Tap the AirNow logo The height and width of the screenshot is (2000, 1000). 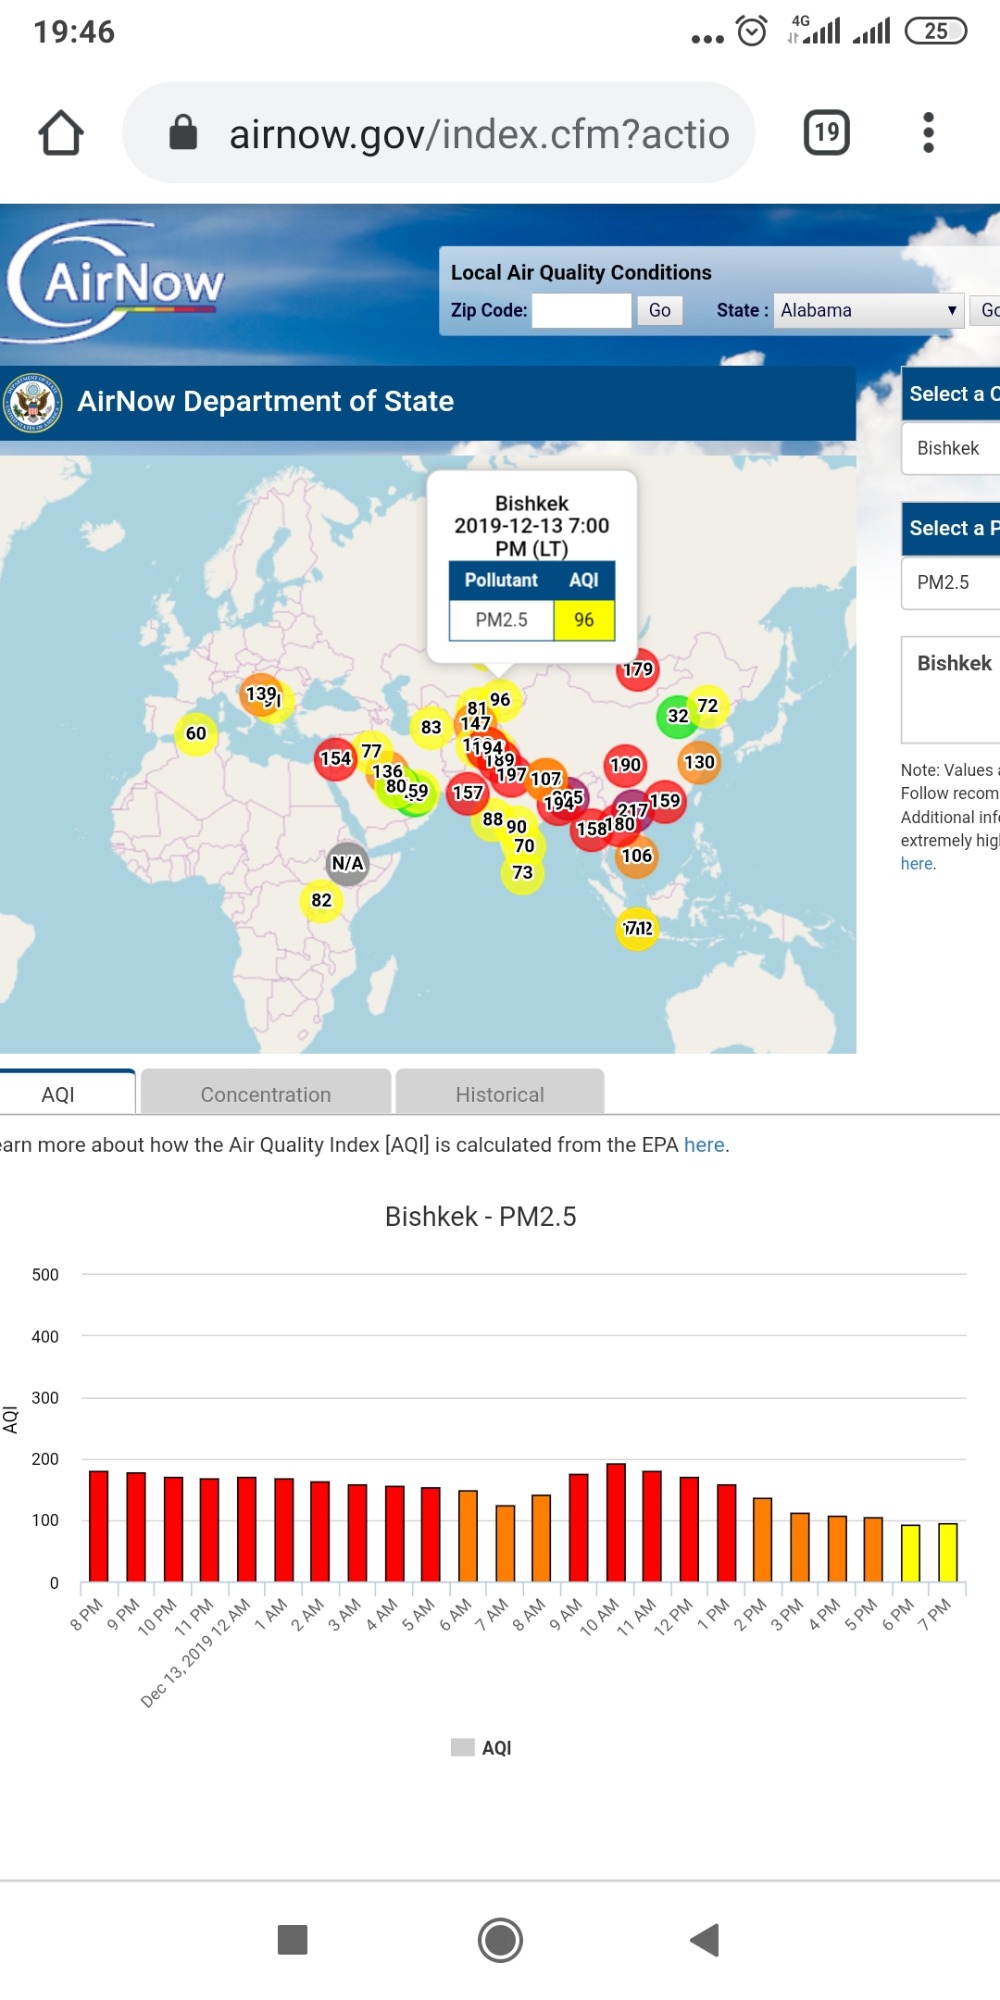115,282
